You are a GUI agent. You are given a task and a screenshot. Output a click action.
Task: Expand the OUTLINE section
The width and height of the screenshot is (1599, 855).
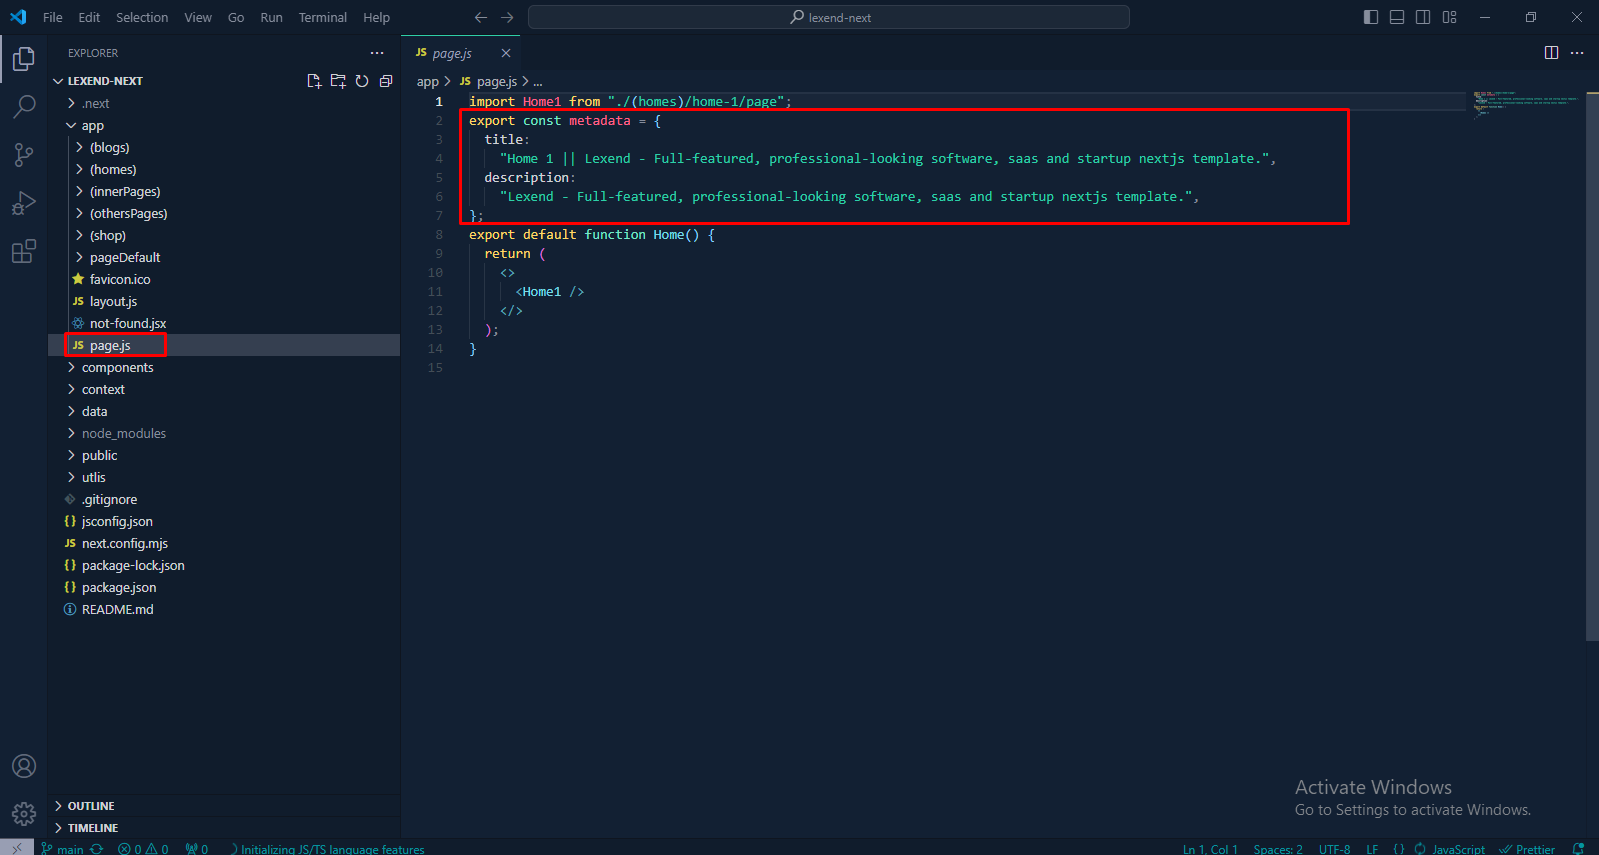click(224, 806)
